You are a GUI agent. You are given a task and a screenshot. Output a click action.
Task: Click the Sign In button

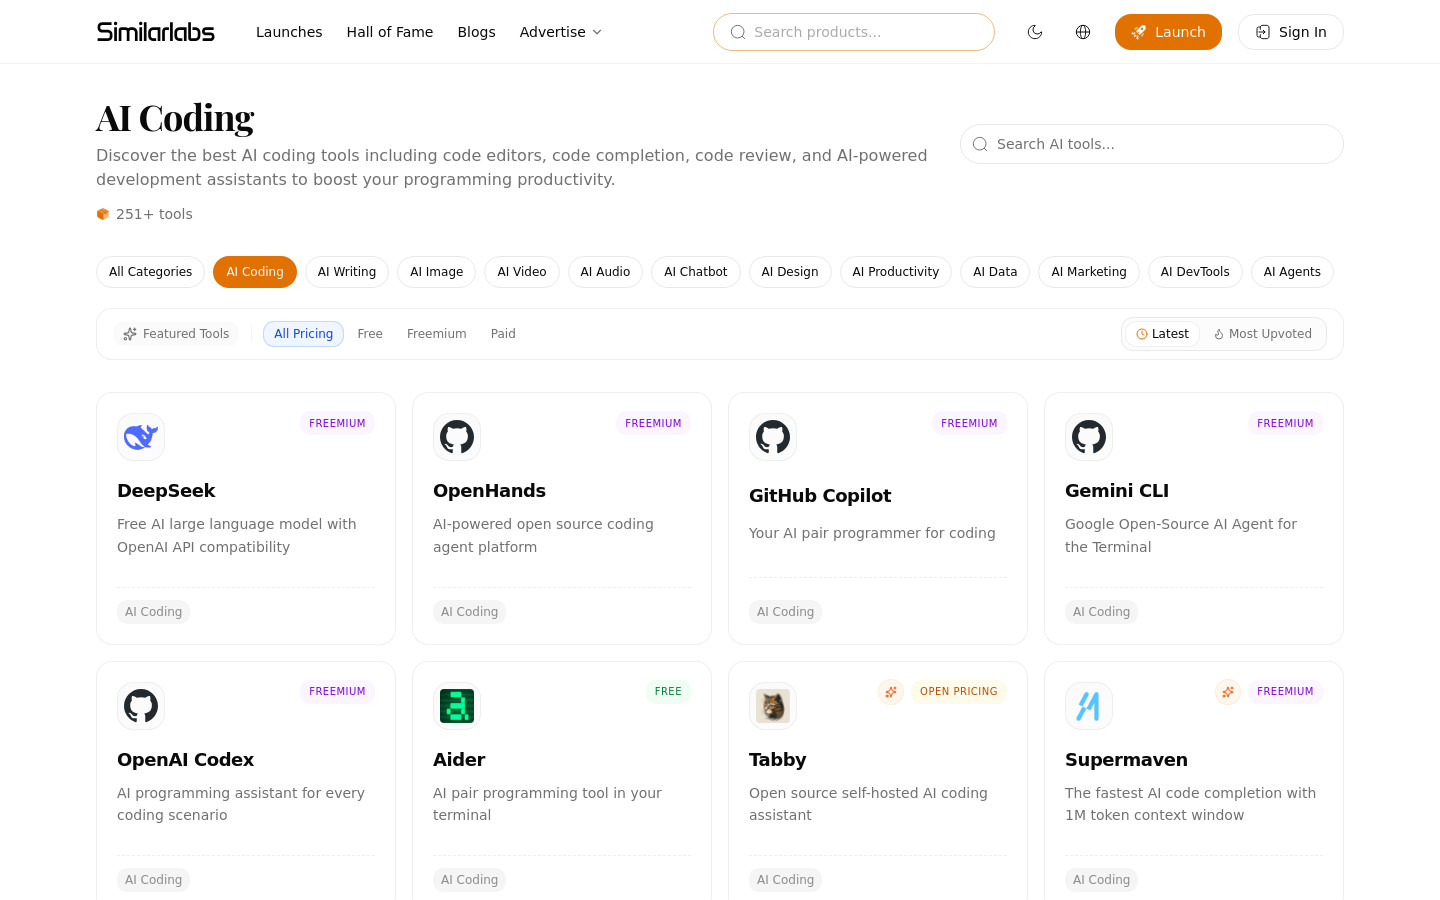1291,32
